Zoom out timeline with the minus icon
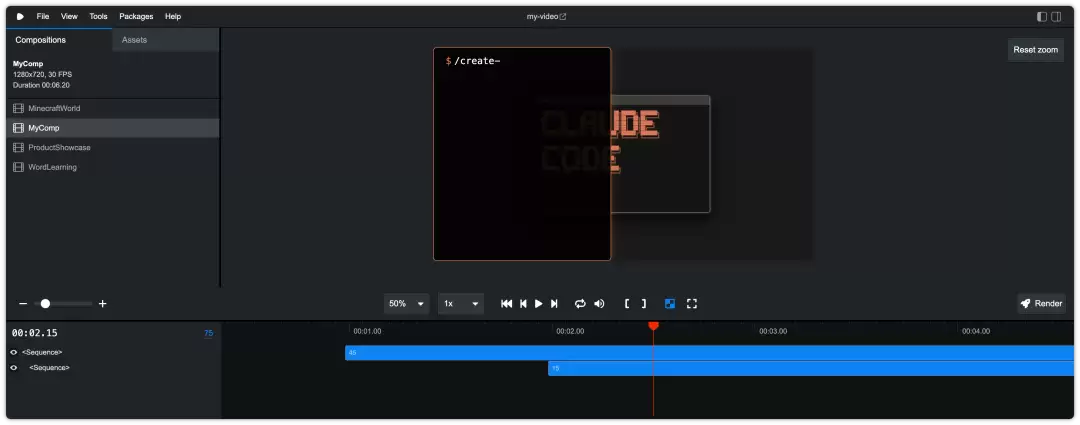Viewport: 1080px width, 425px height. (23, 304)
